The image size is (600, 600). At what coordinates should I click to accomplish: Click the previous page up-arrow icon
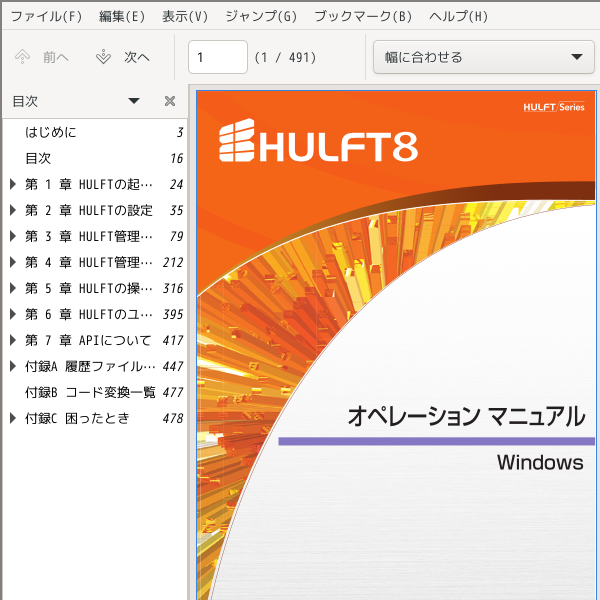coord(23,57)
